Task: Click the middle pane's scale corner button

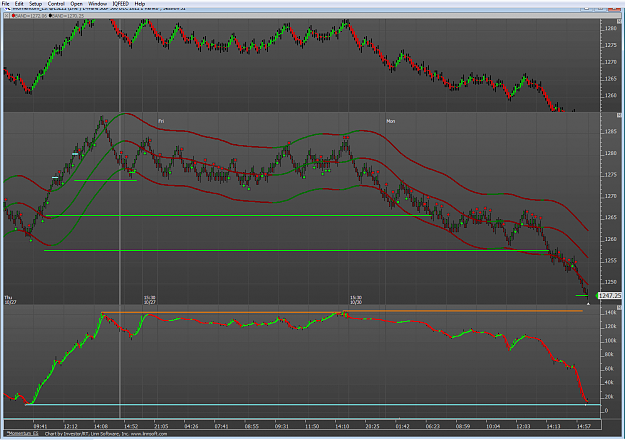Action: point(619,115)
